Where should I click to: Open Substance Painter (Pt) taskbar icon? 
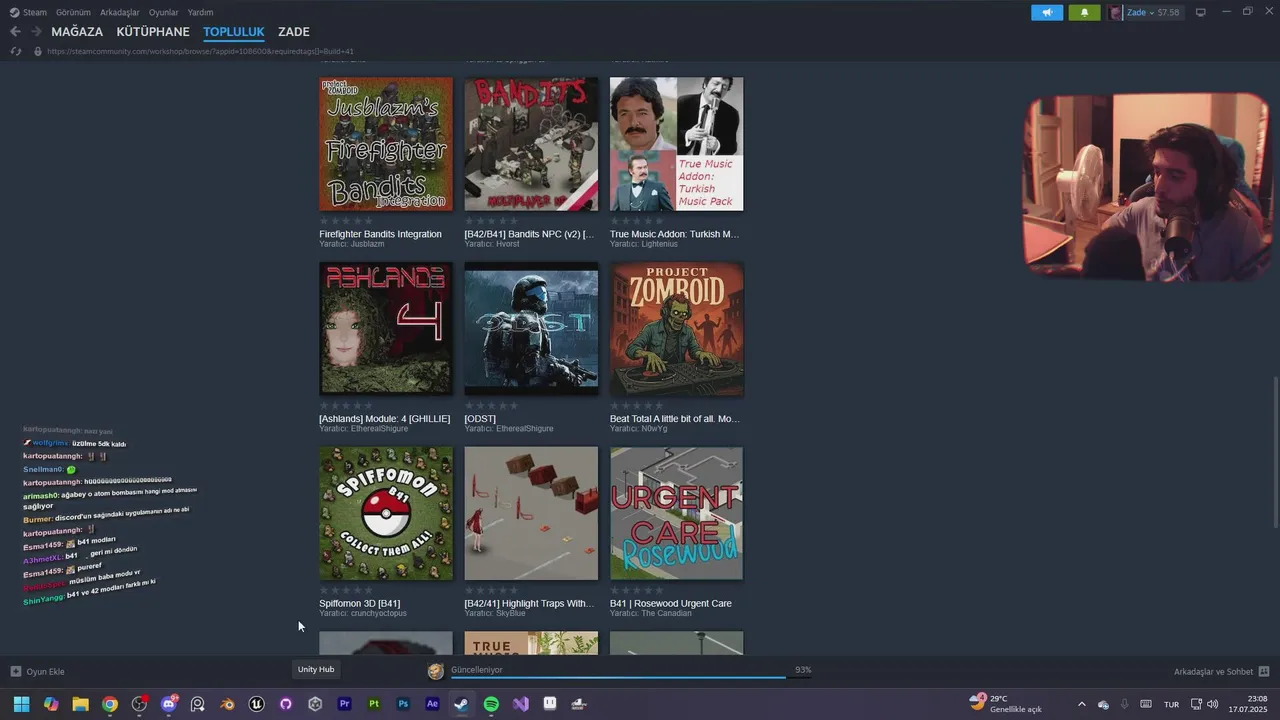coord(374,704)
